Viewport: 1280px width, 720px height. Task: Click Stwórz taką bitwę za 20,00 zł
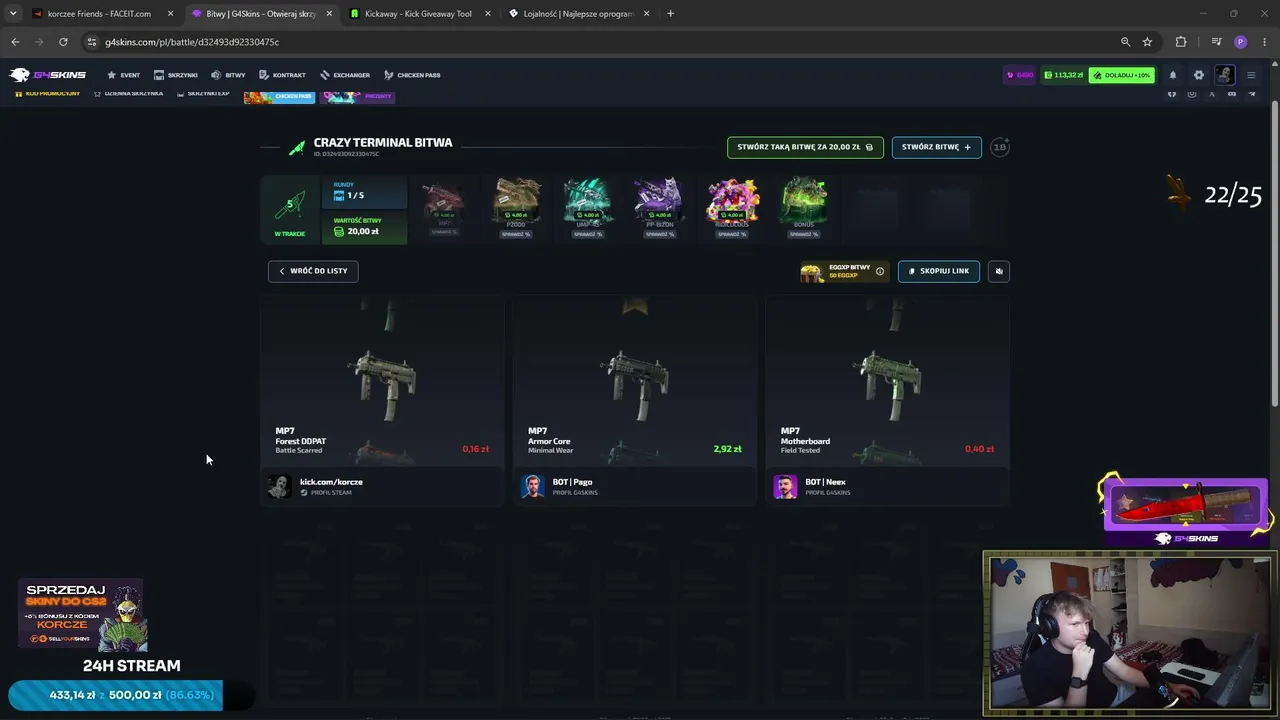click(805, 147)
